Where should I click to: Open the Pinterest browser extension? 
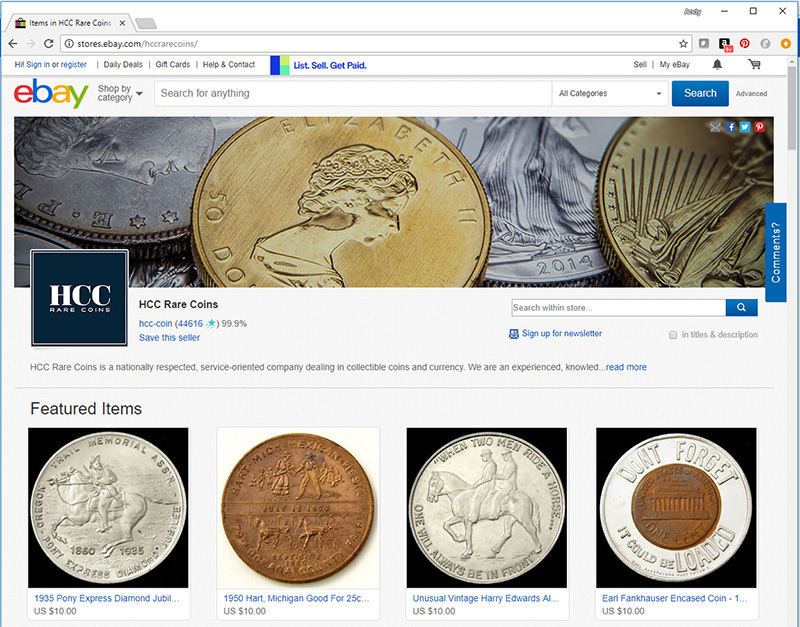[x=745, y=43]
